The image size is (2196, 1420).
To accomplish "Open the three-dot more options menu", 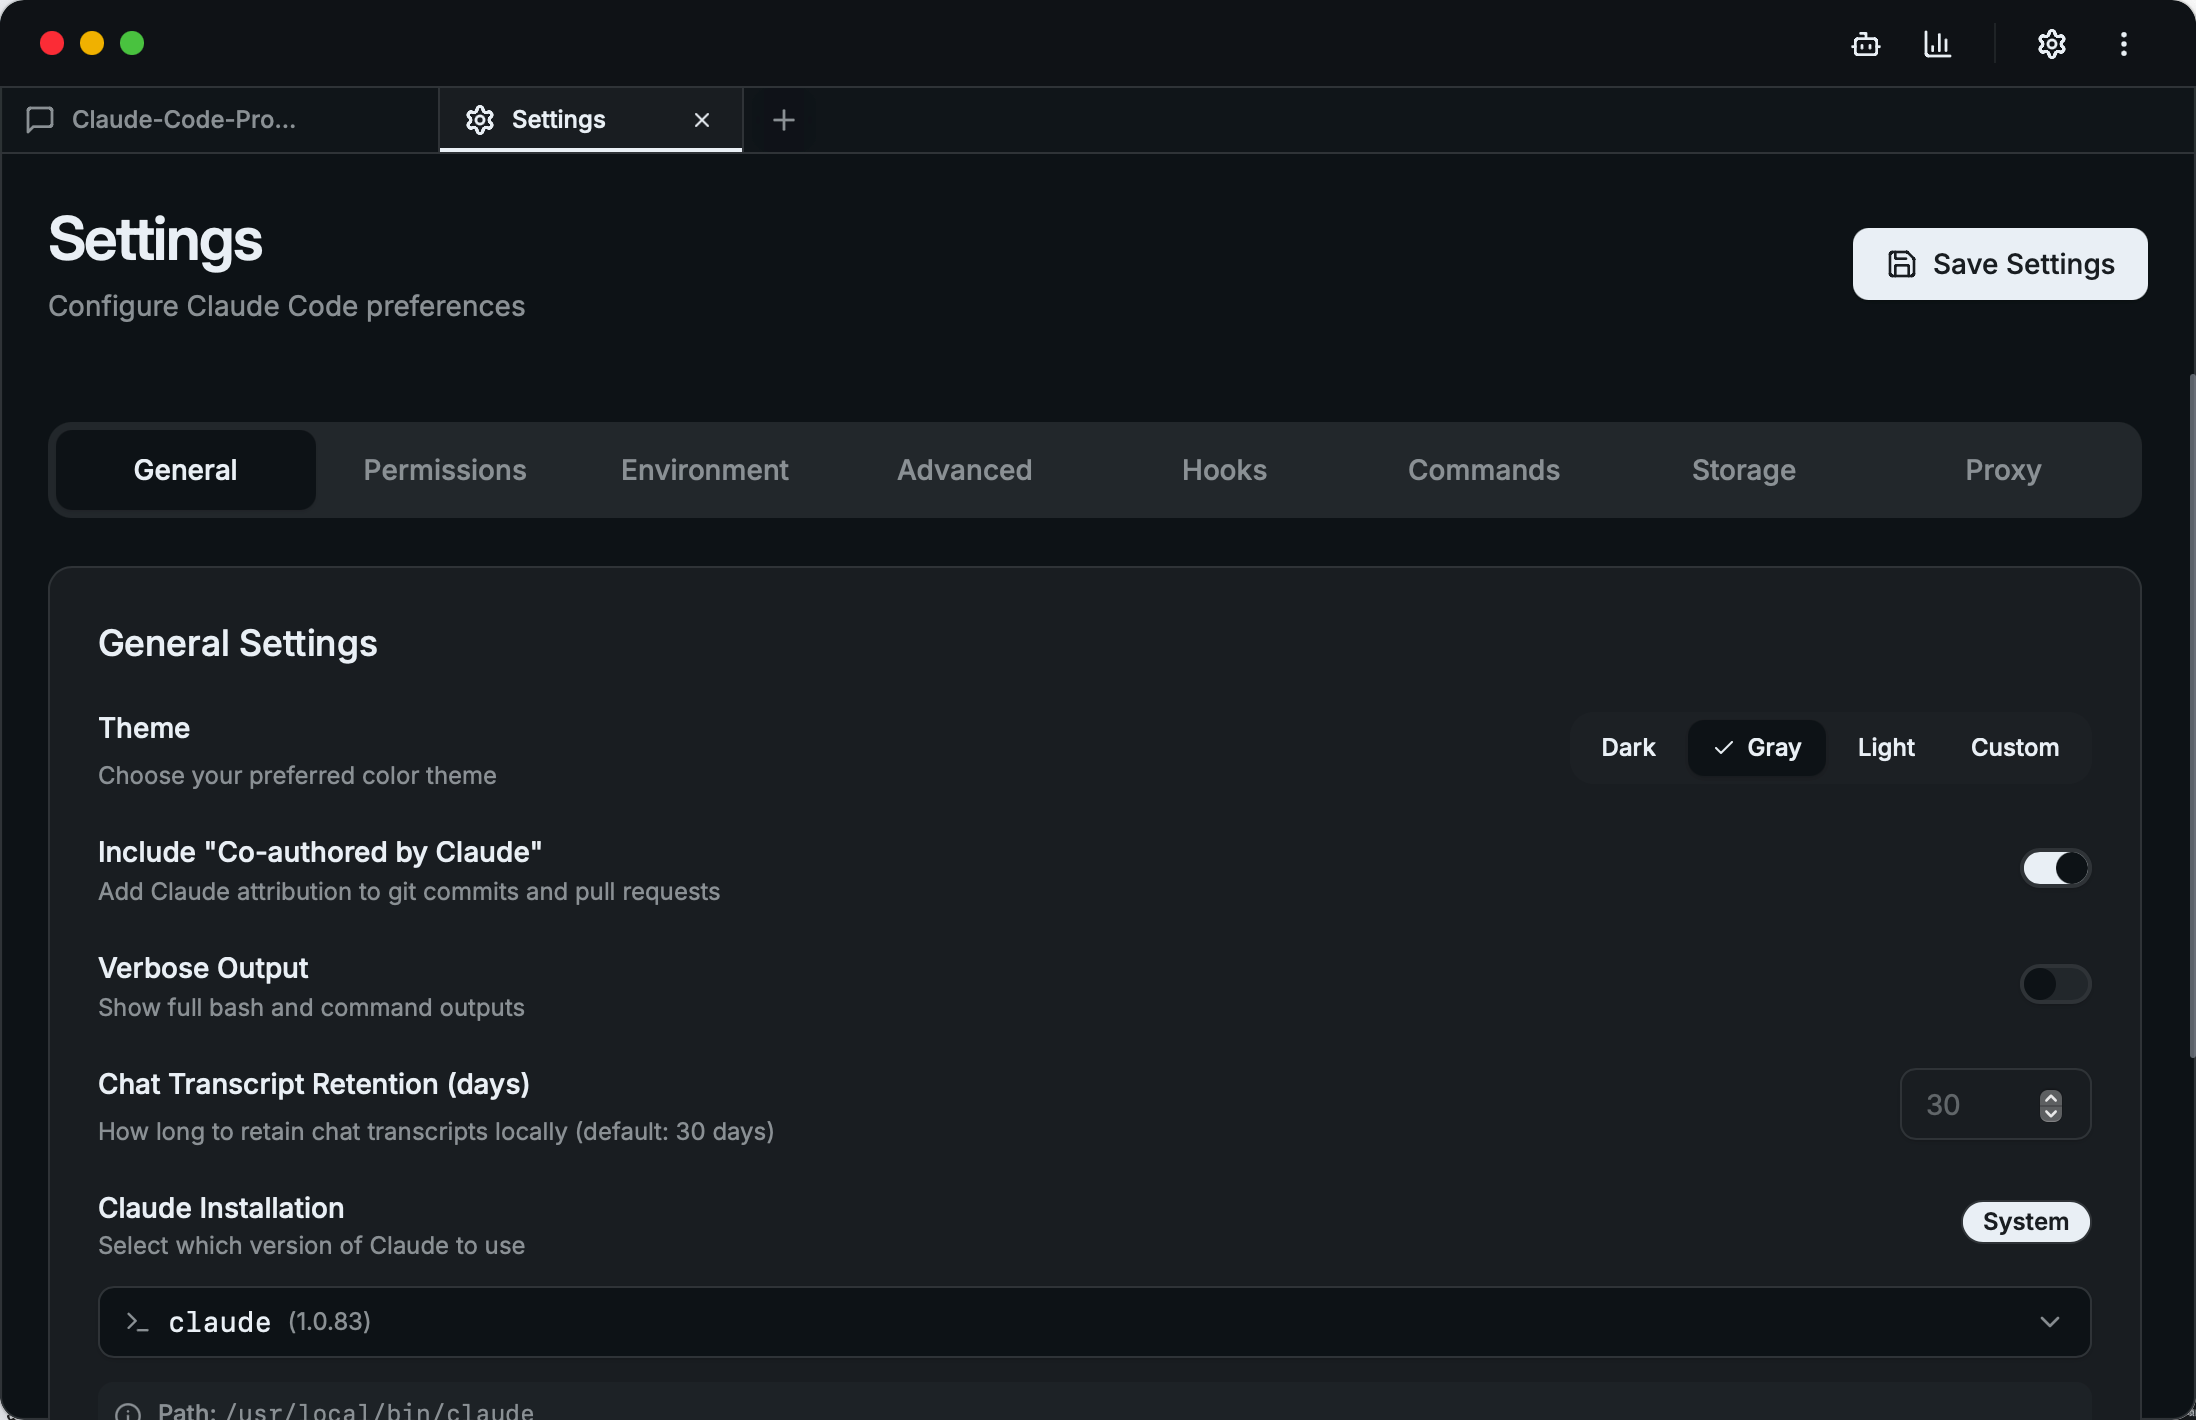I will click(x=2123, y=44).
